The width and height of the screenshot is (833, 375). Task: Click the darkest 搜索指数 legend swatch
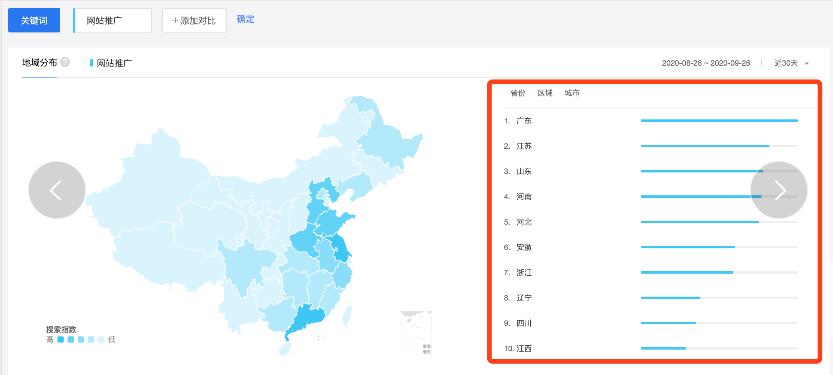tap(61, 339)
